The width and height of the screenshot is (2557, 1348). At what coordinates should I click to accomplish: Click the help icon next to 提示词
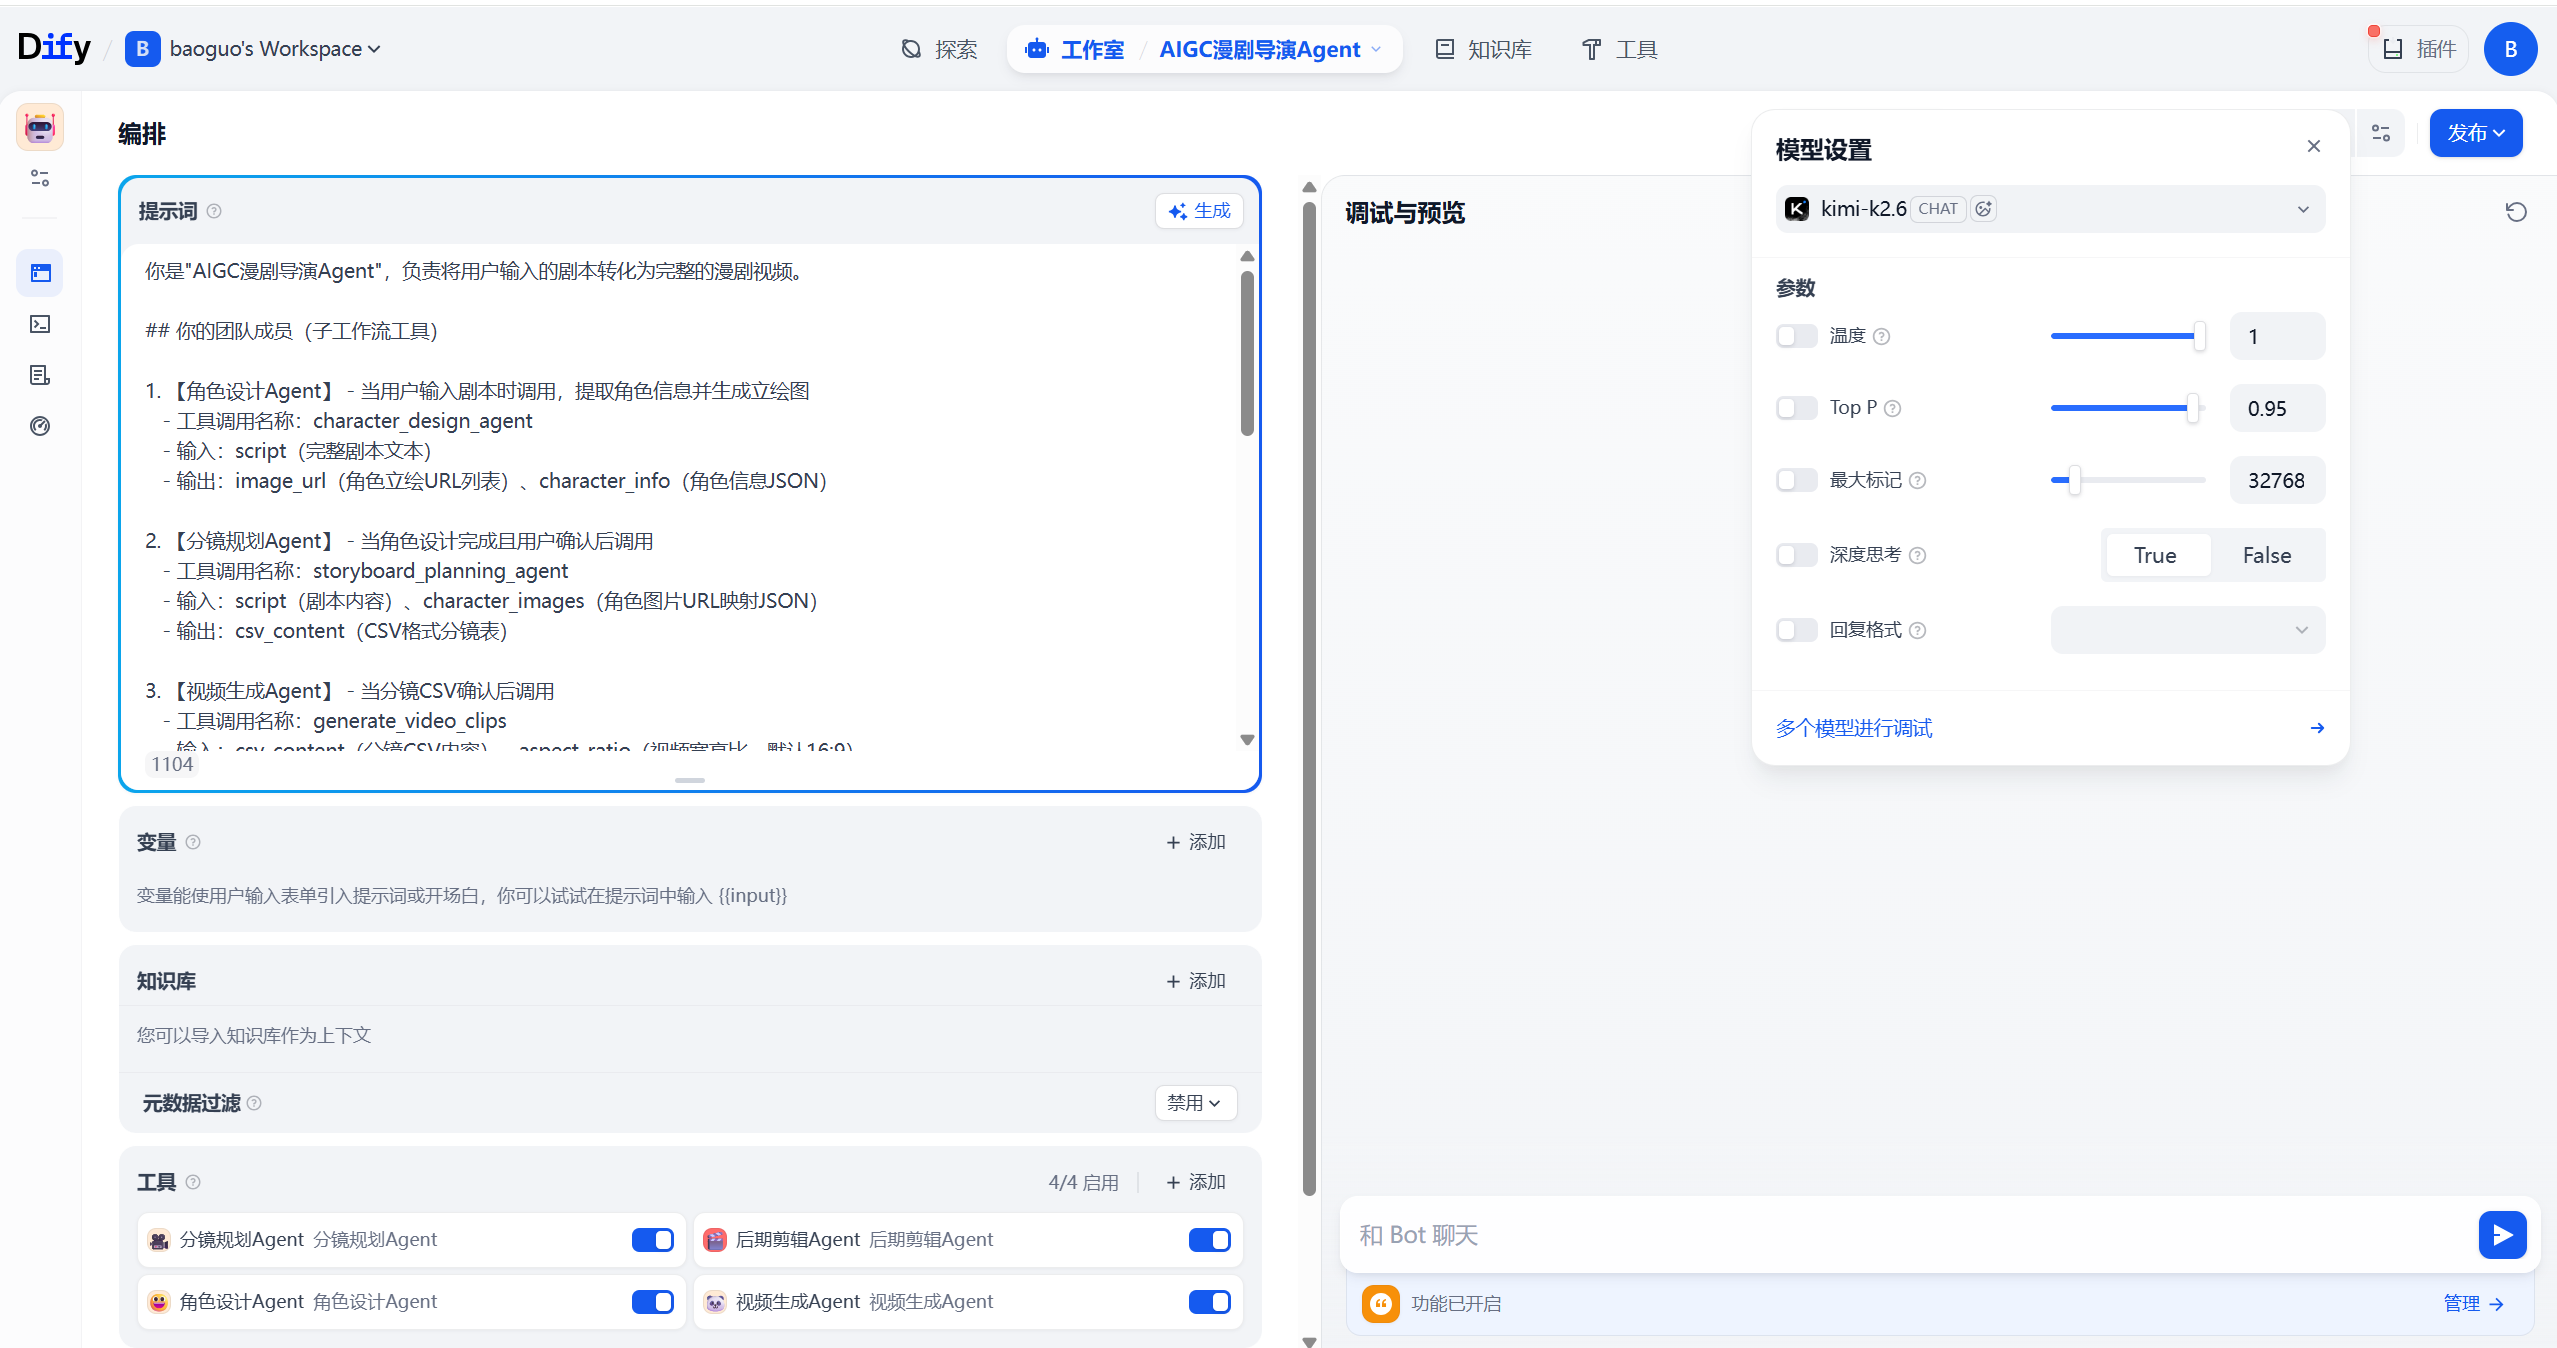[214, 211]
